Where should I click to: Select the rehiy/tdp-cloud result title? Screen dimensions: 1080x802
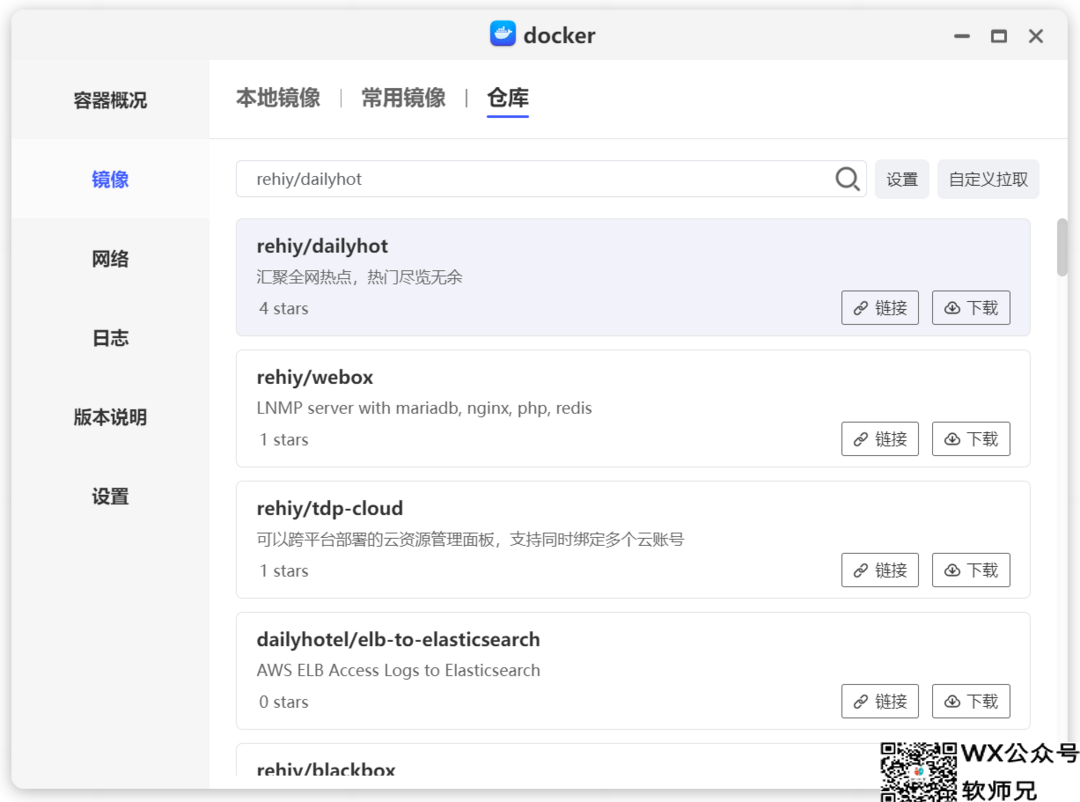click(x=330, y=508)
